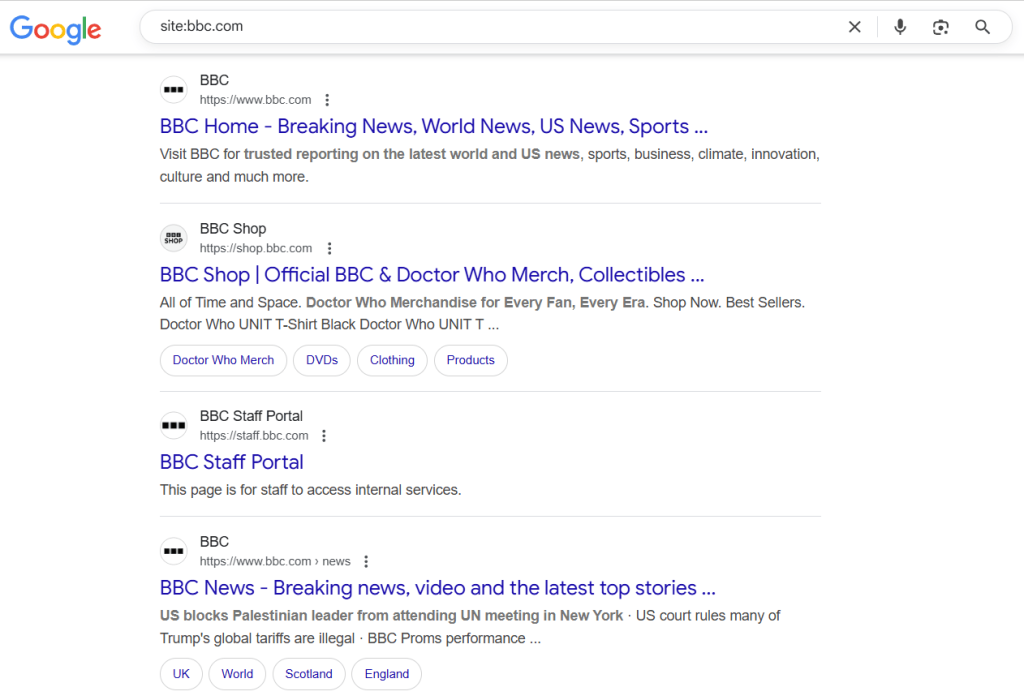Click the search magnifier icon
Viewport: 1024px width, 700px height.
[x=982, y=27]
